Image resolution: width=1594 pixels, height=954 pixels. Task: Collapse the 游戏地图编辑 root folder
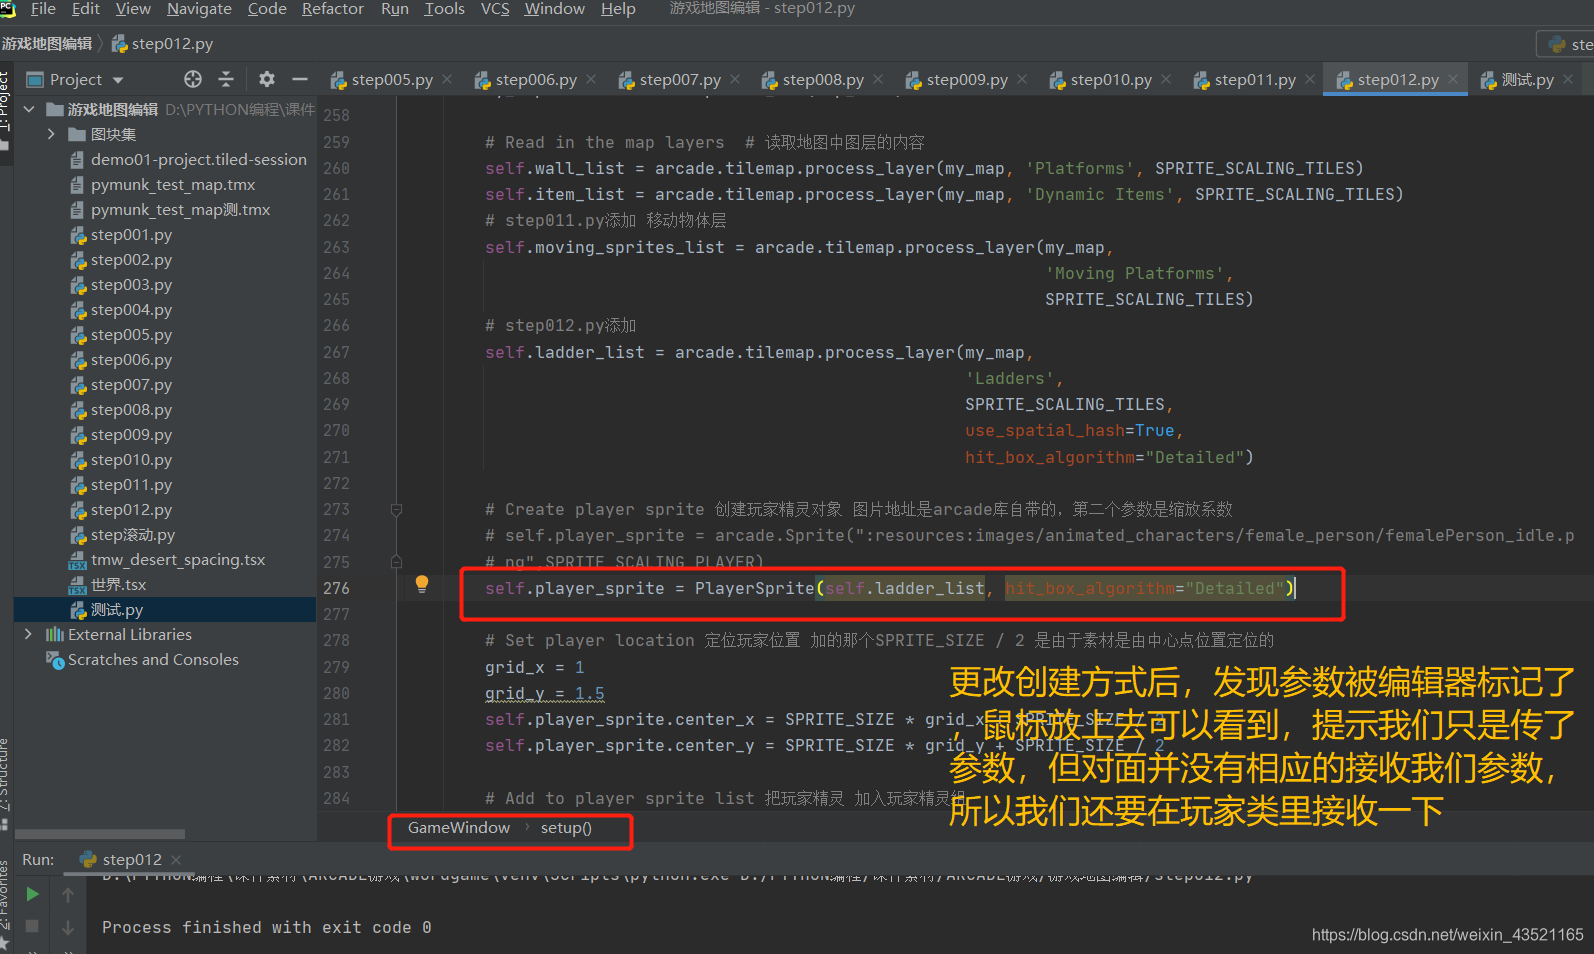coord(29,109)
